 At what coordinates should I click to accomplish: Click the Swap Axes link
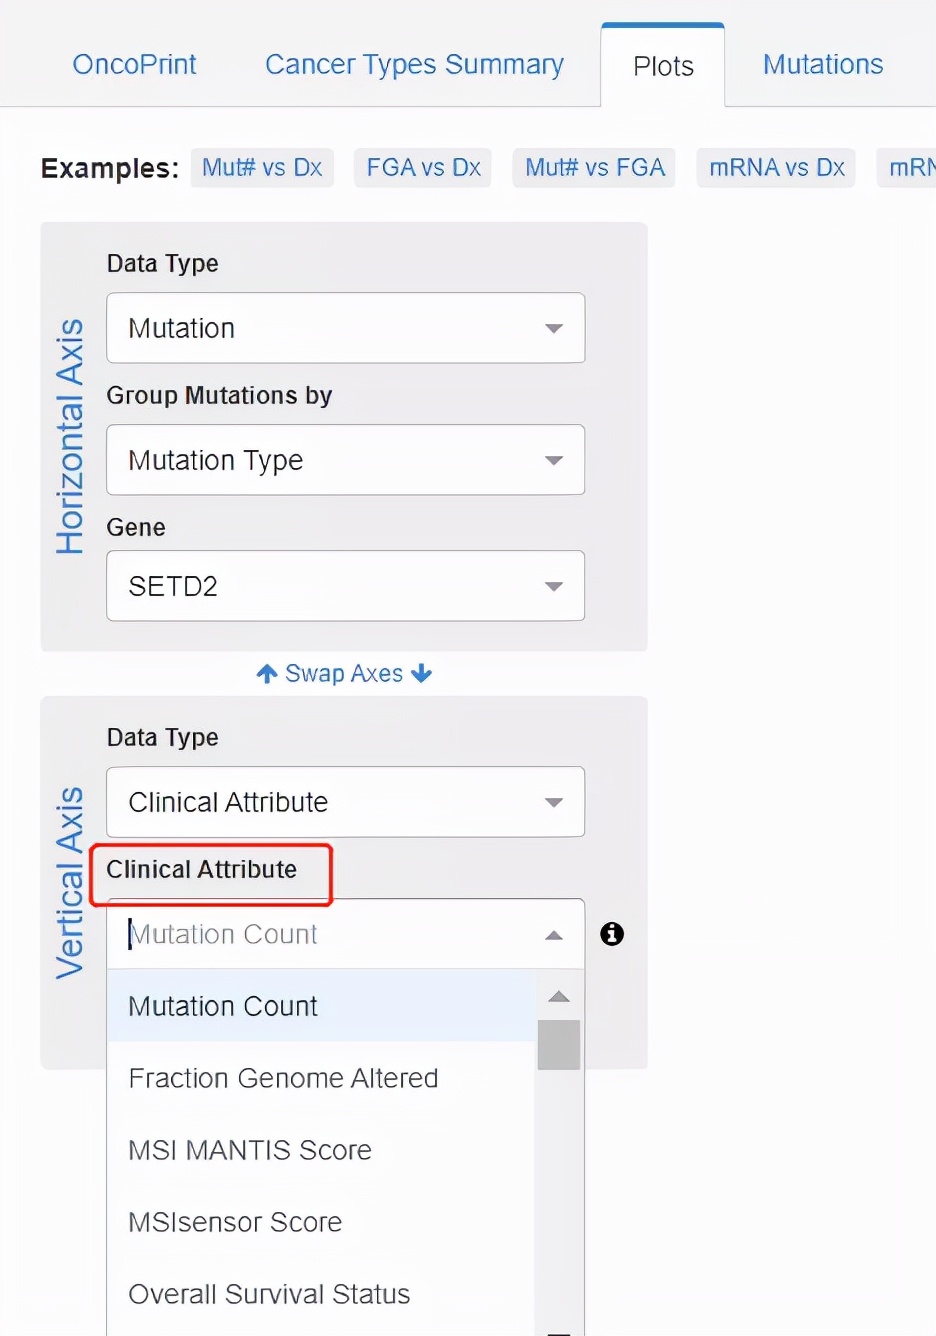pos(344,674)
